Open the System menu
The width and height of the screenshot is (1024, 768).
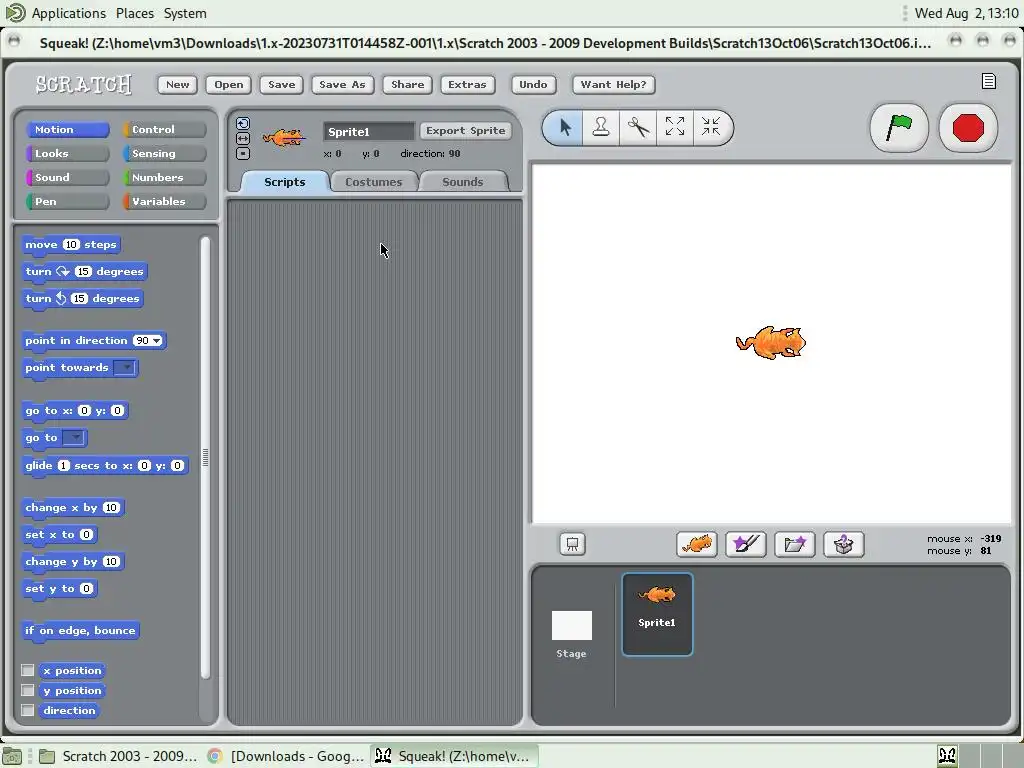click(x=185, y=13)
